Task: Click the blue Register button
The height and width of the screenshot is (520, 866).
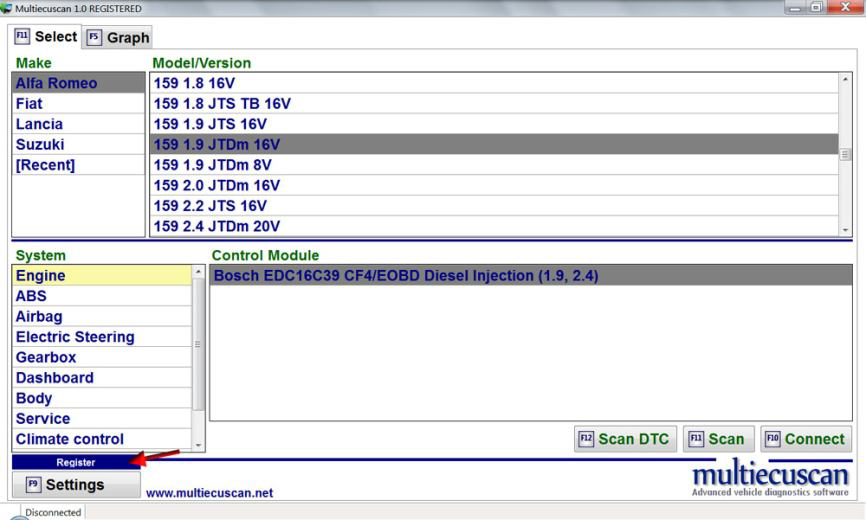Action: [76, 463]
